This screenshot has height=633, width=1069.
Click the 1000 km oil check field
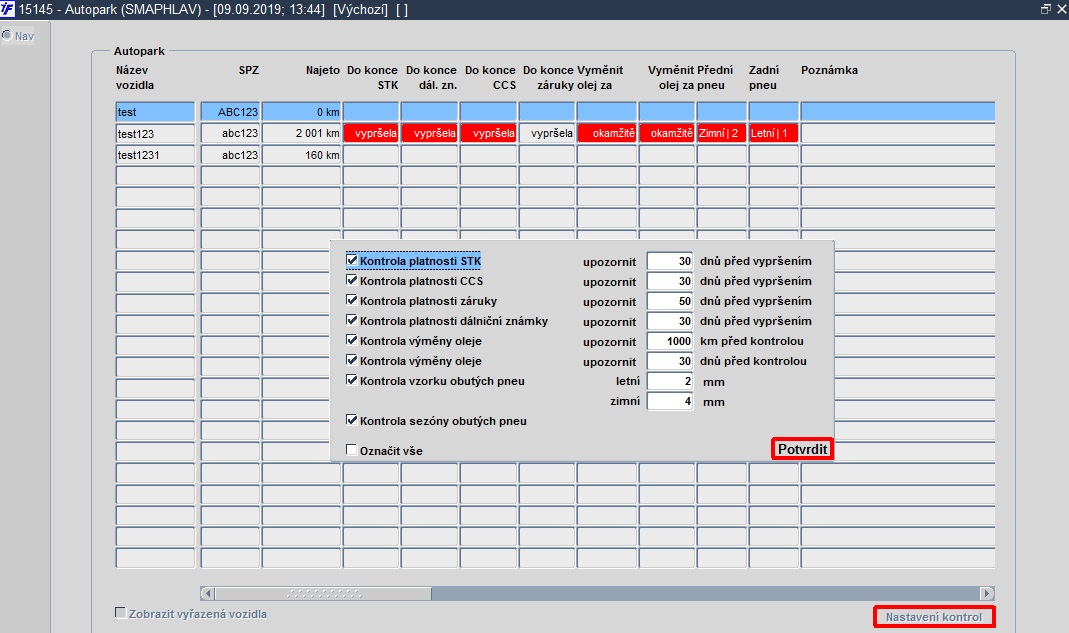point(670,341)
